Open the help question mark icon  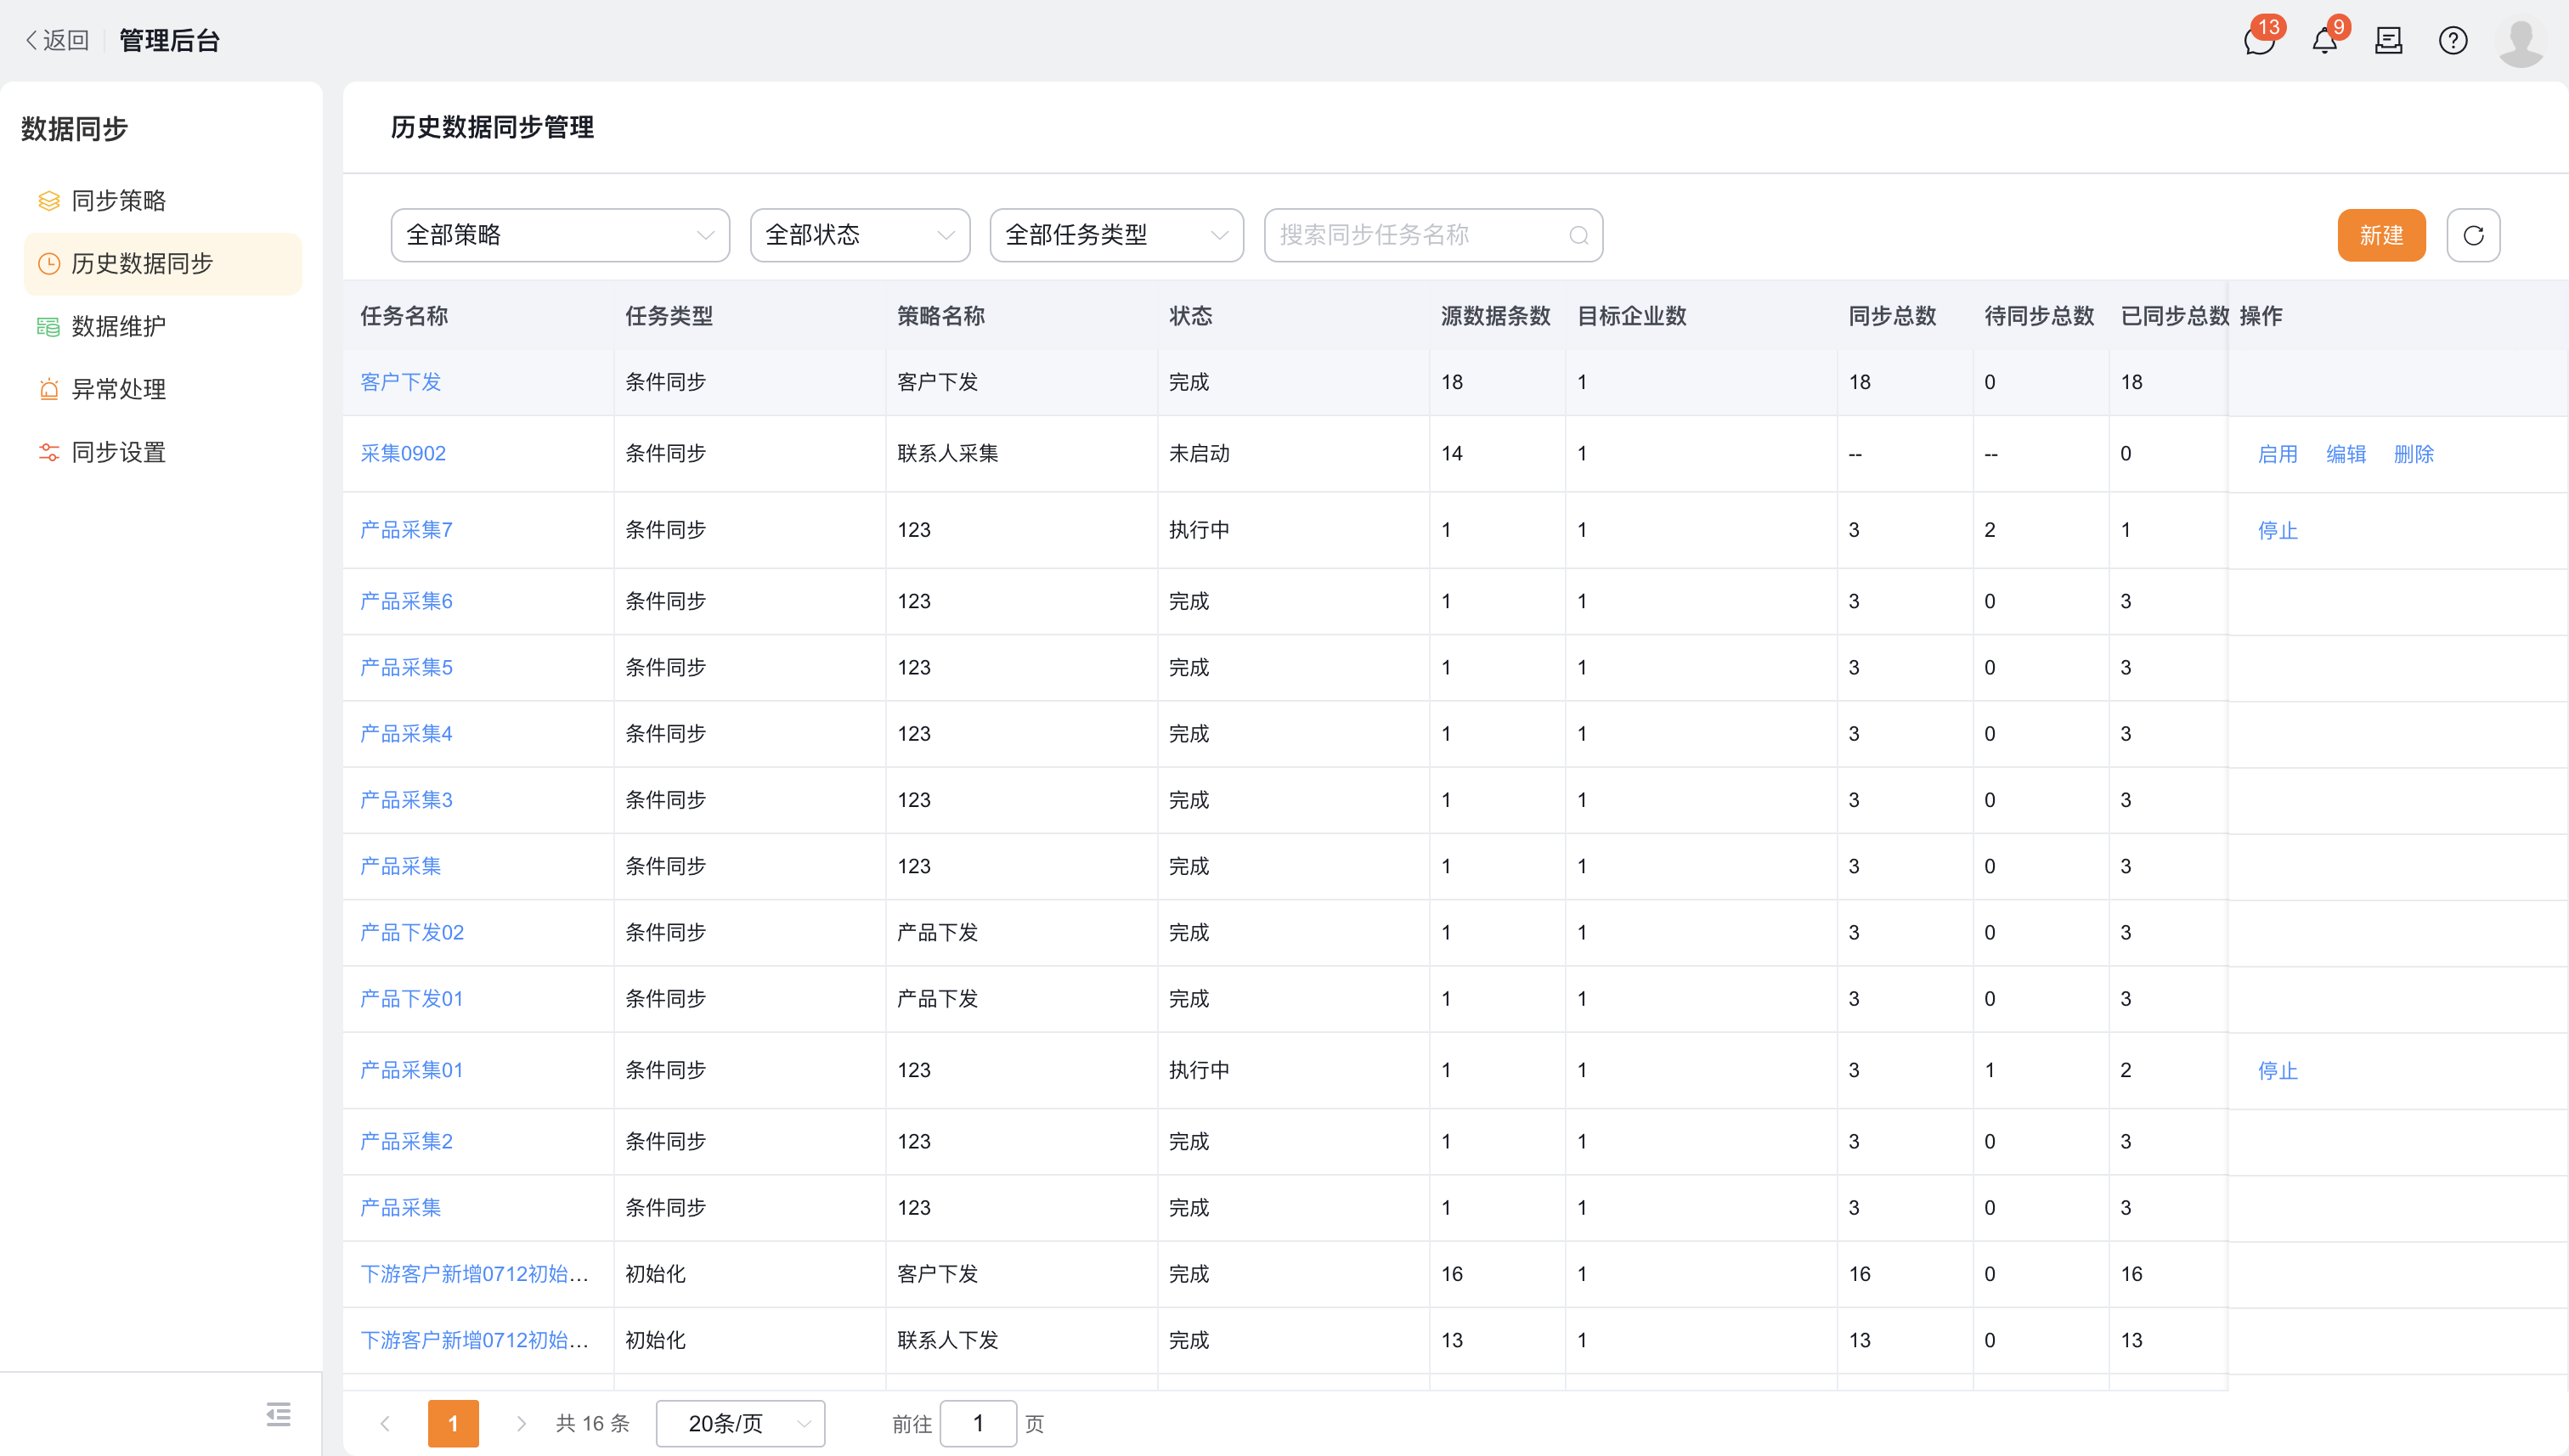coord(2453,41)
